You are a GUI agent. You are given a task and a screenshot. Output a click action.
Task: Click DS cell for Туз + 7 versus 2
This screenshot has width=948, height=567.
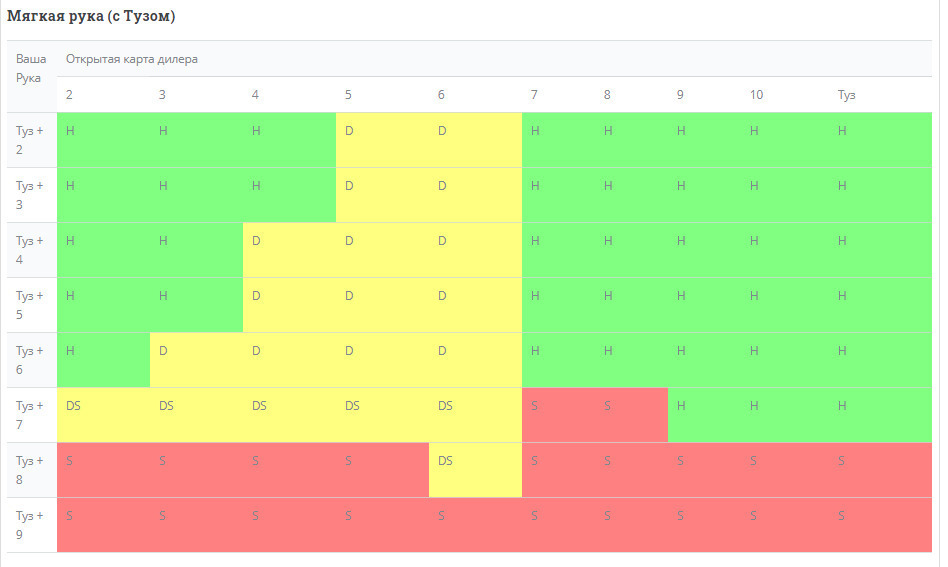click(x=103, y=415)
